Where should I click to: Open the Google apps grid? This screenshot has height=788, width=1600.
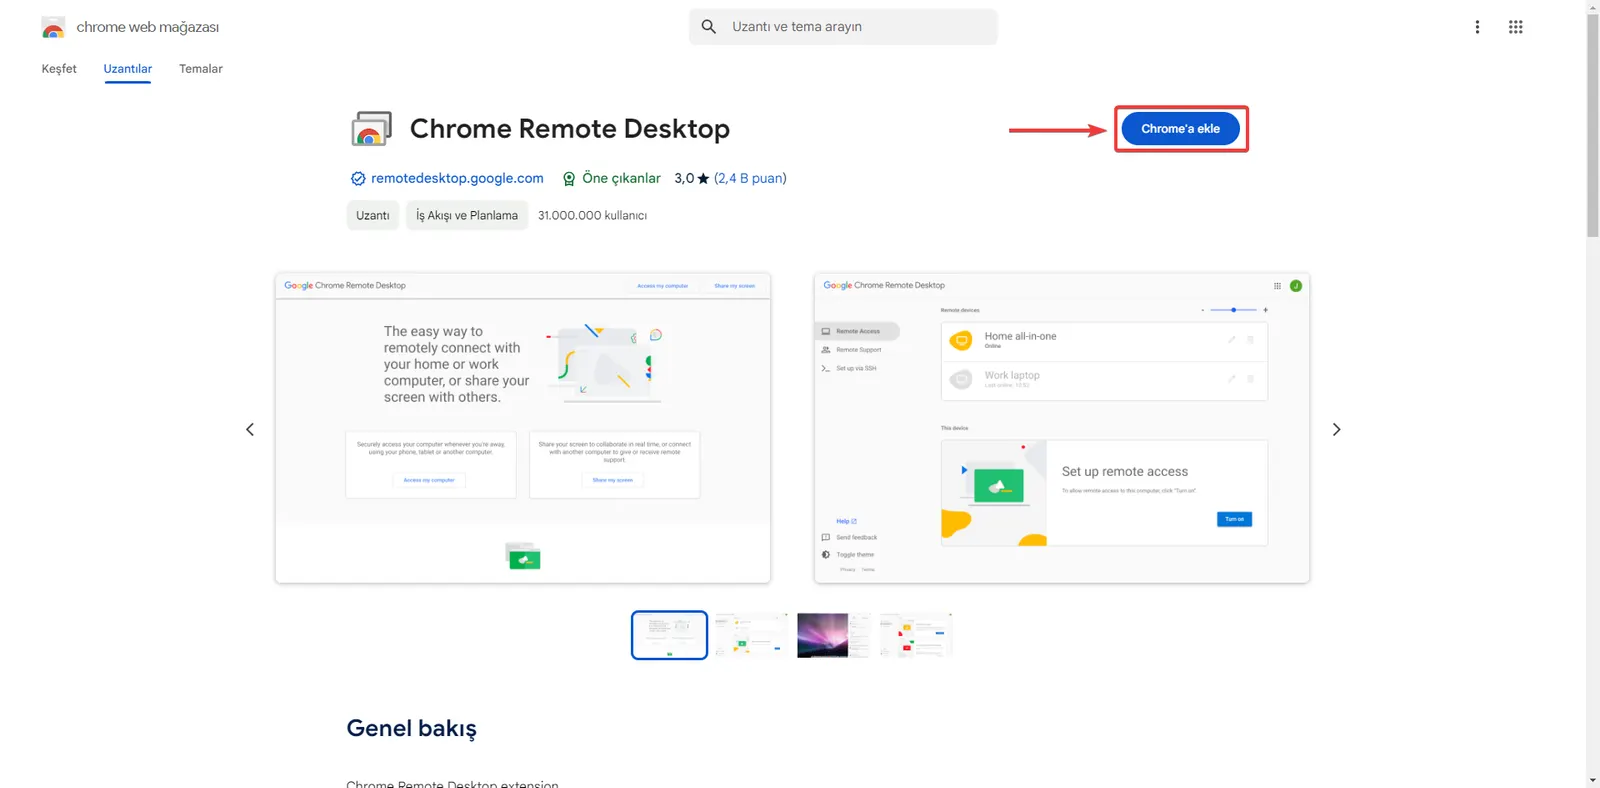tap(1516, 27)
